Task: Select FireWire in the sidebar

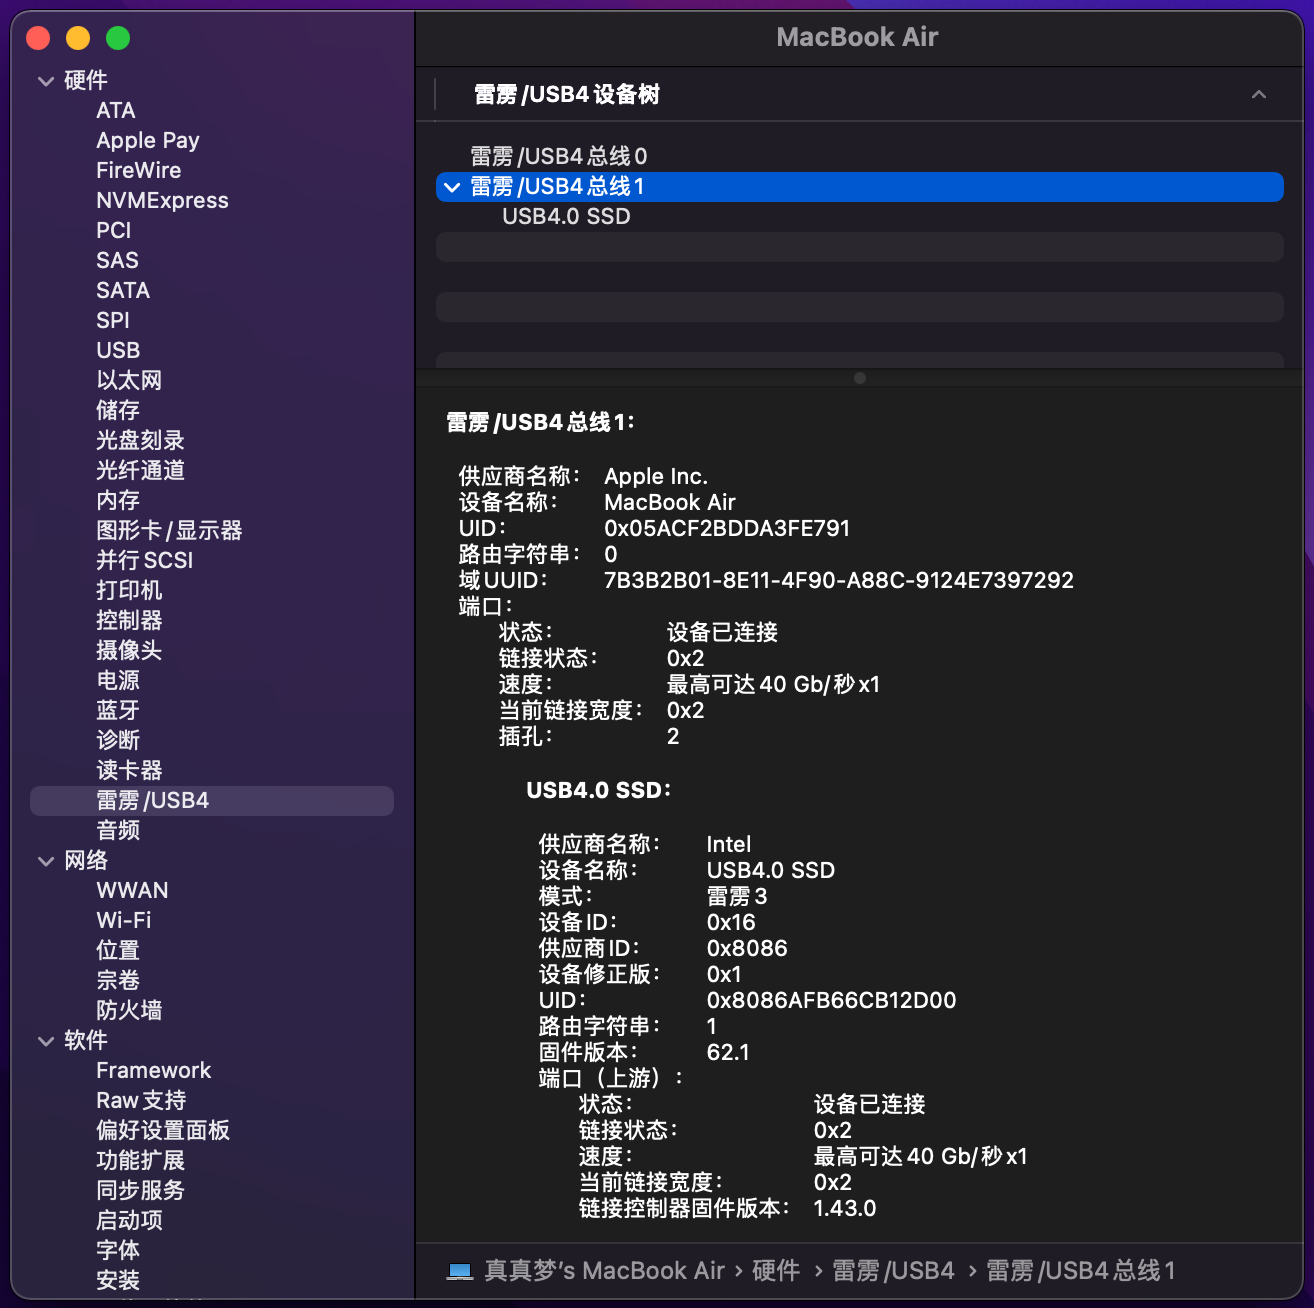Action: 139,171
